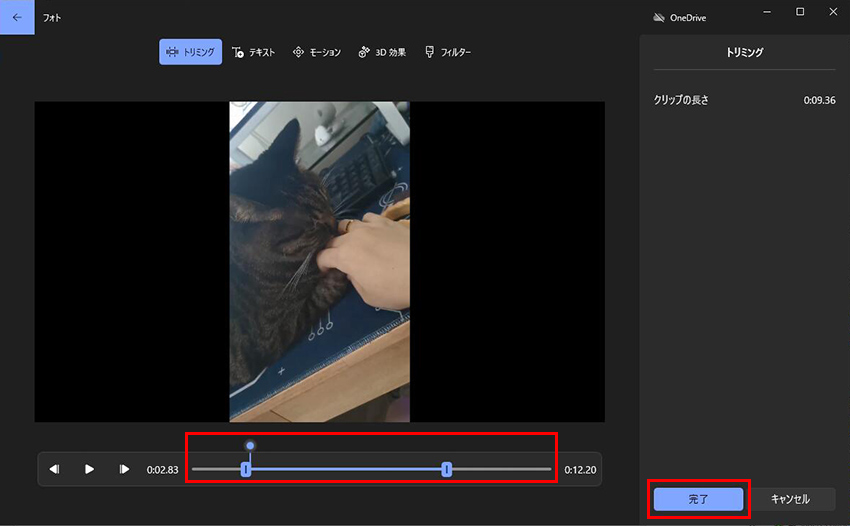
Task: Open the テキスト tool
Action: [x=254, y=52]
